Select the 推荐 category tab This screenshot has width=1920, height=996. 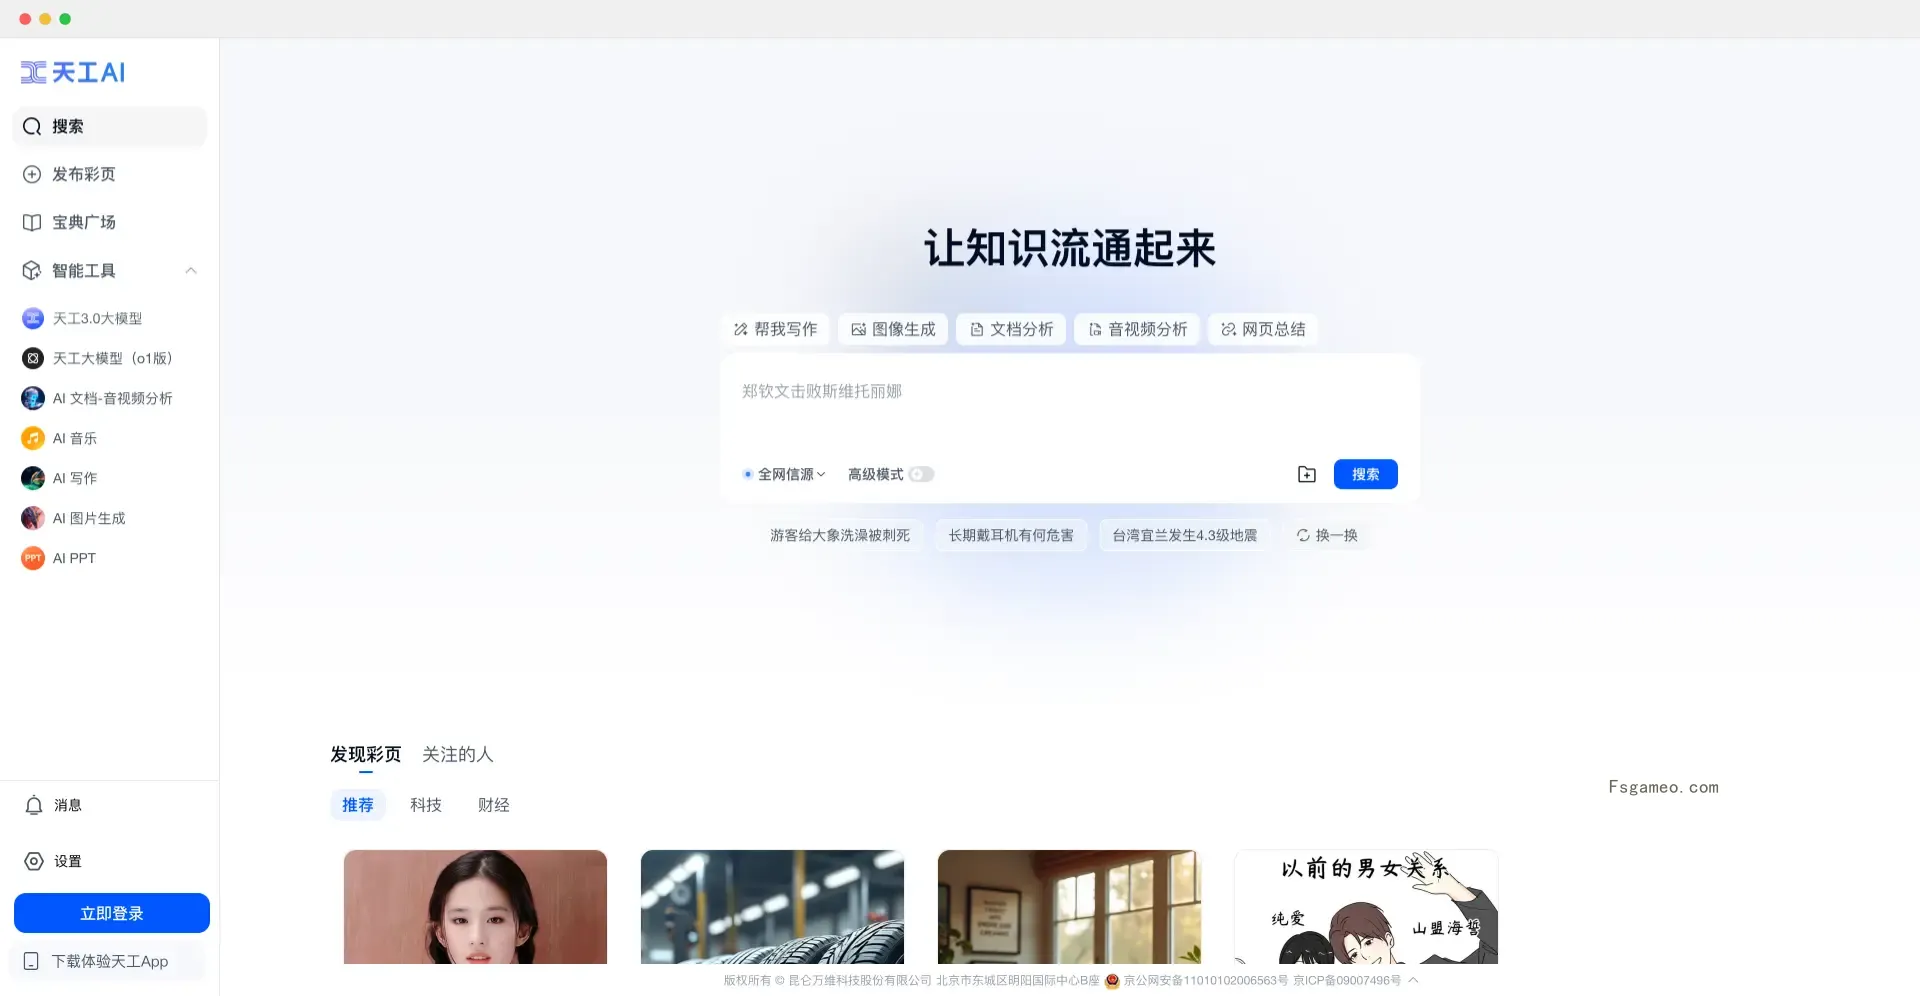tap(358, 805)
